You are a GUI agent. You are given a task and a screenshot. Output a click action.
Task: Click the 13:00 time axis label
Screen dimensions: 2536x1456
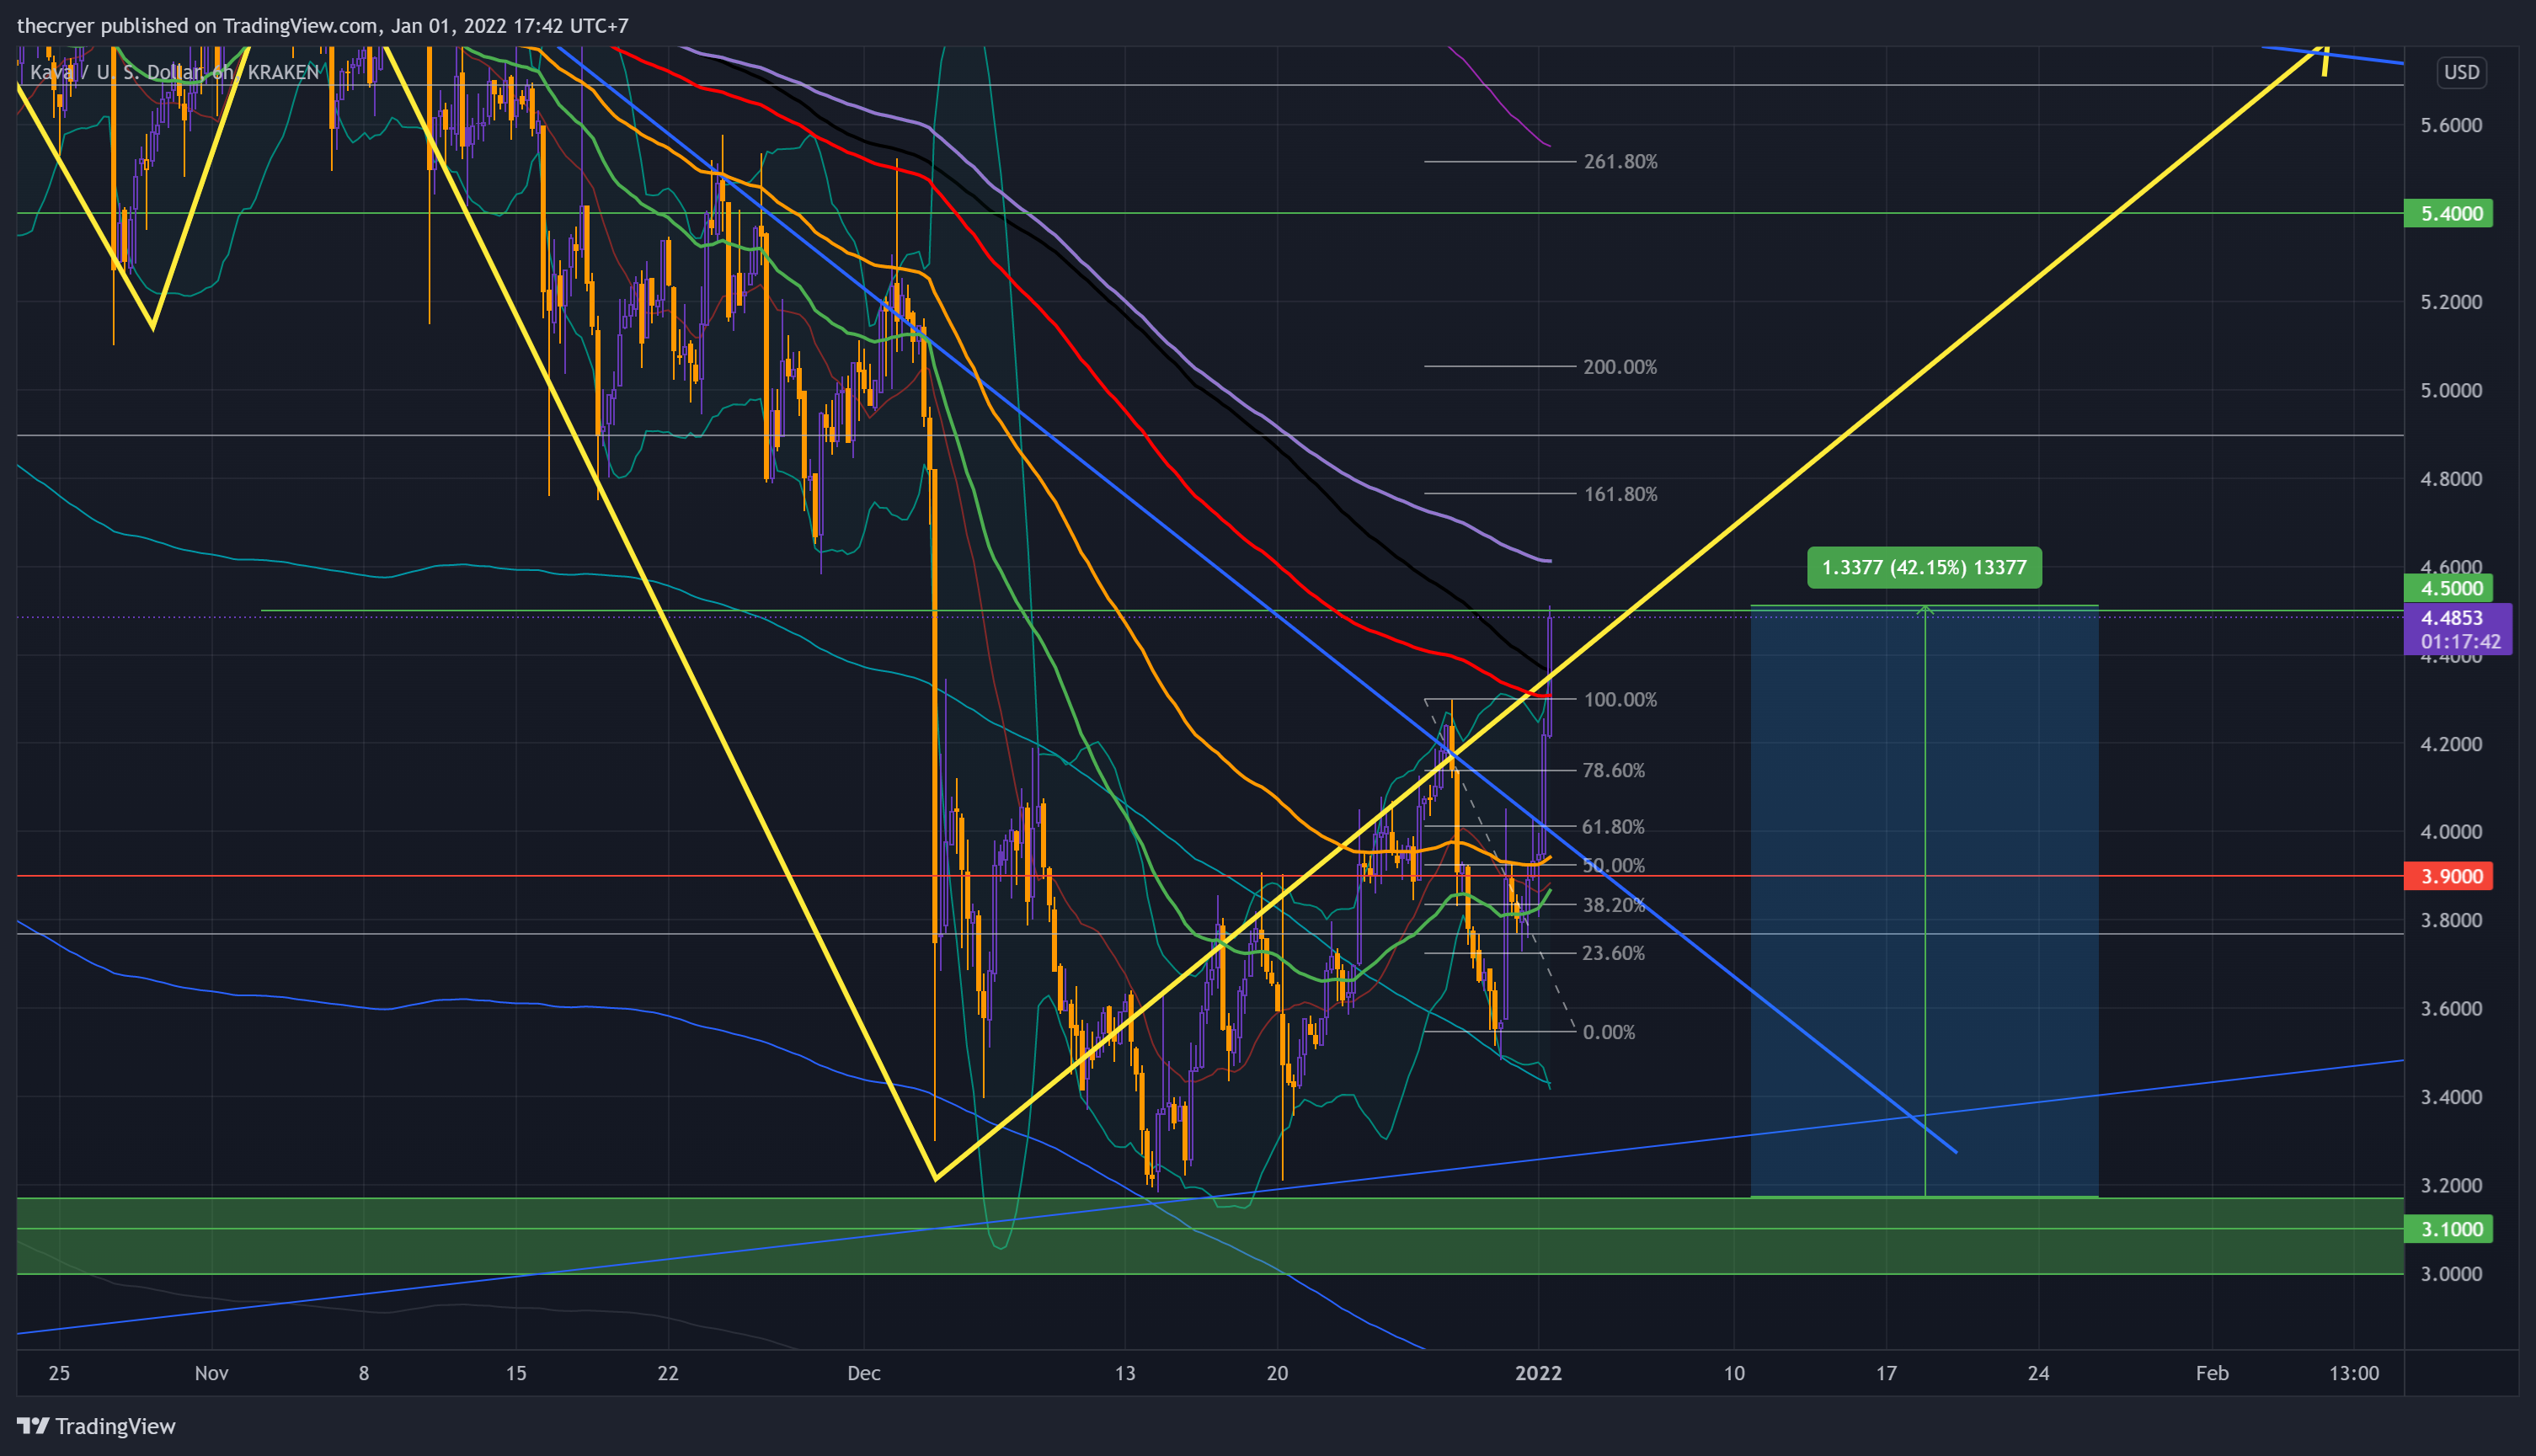click(x=2354, y=1373)
